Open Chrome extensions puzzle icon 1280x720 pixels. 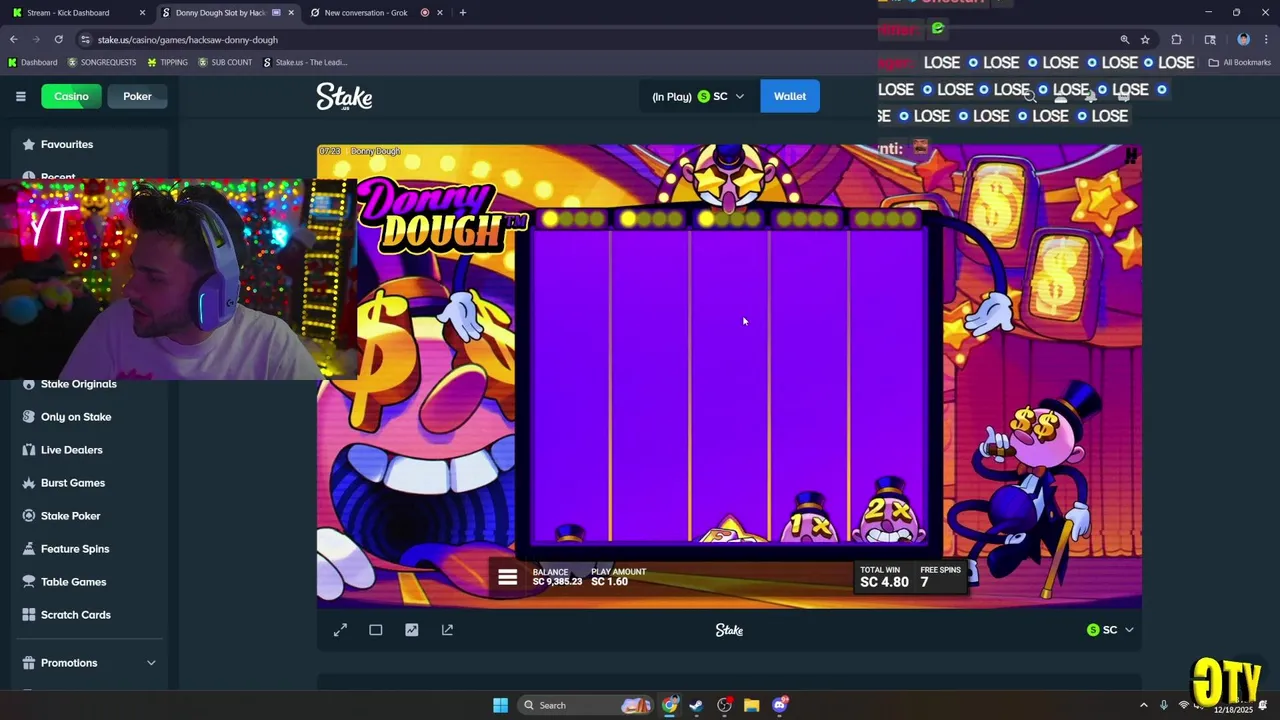click(1176, 39)
